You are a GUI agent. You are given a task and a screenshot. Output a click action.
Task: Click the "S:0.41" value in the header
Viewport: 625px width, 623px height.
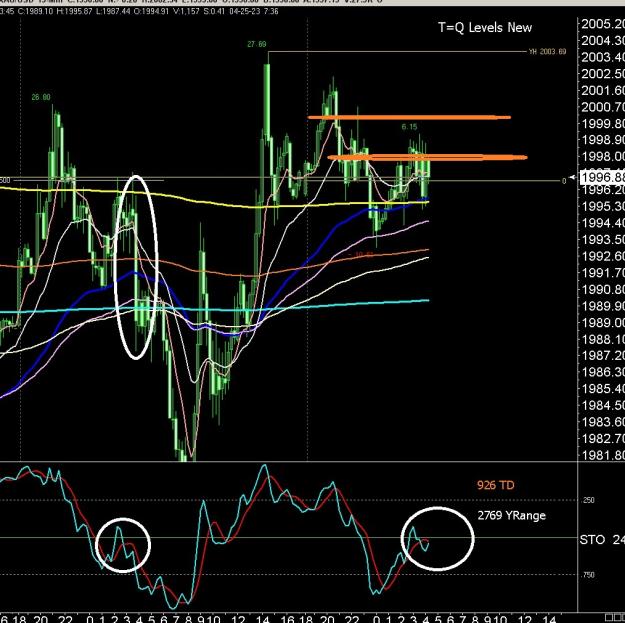coord(214,11)
